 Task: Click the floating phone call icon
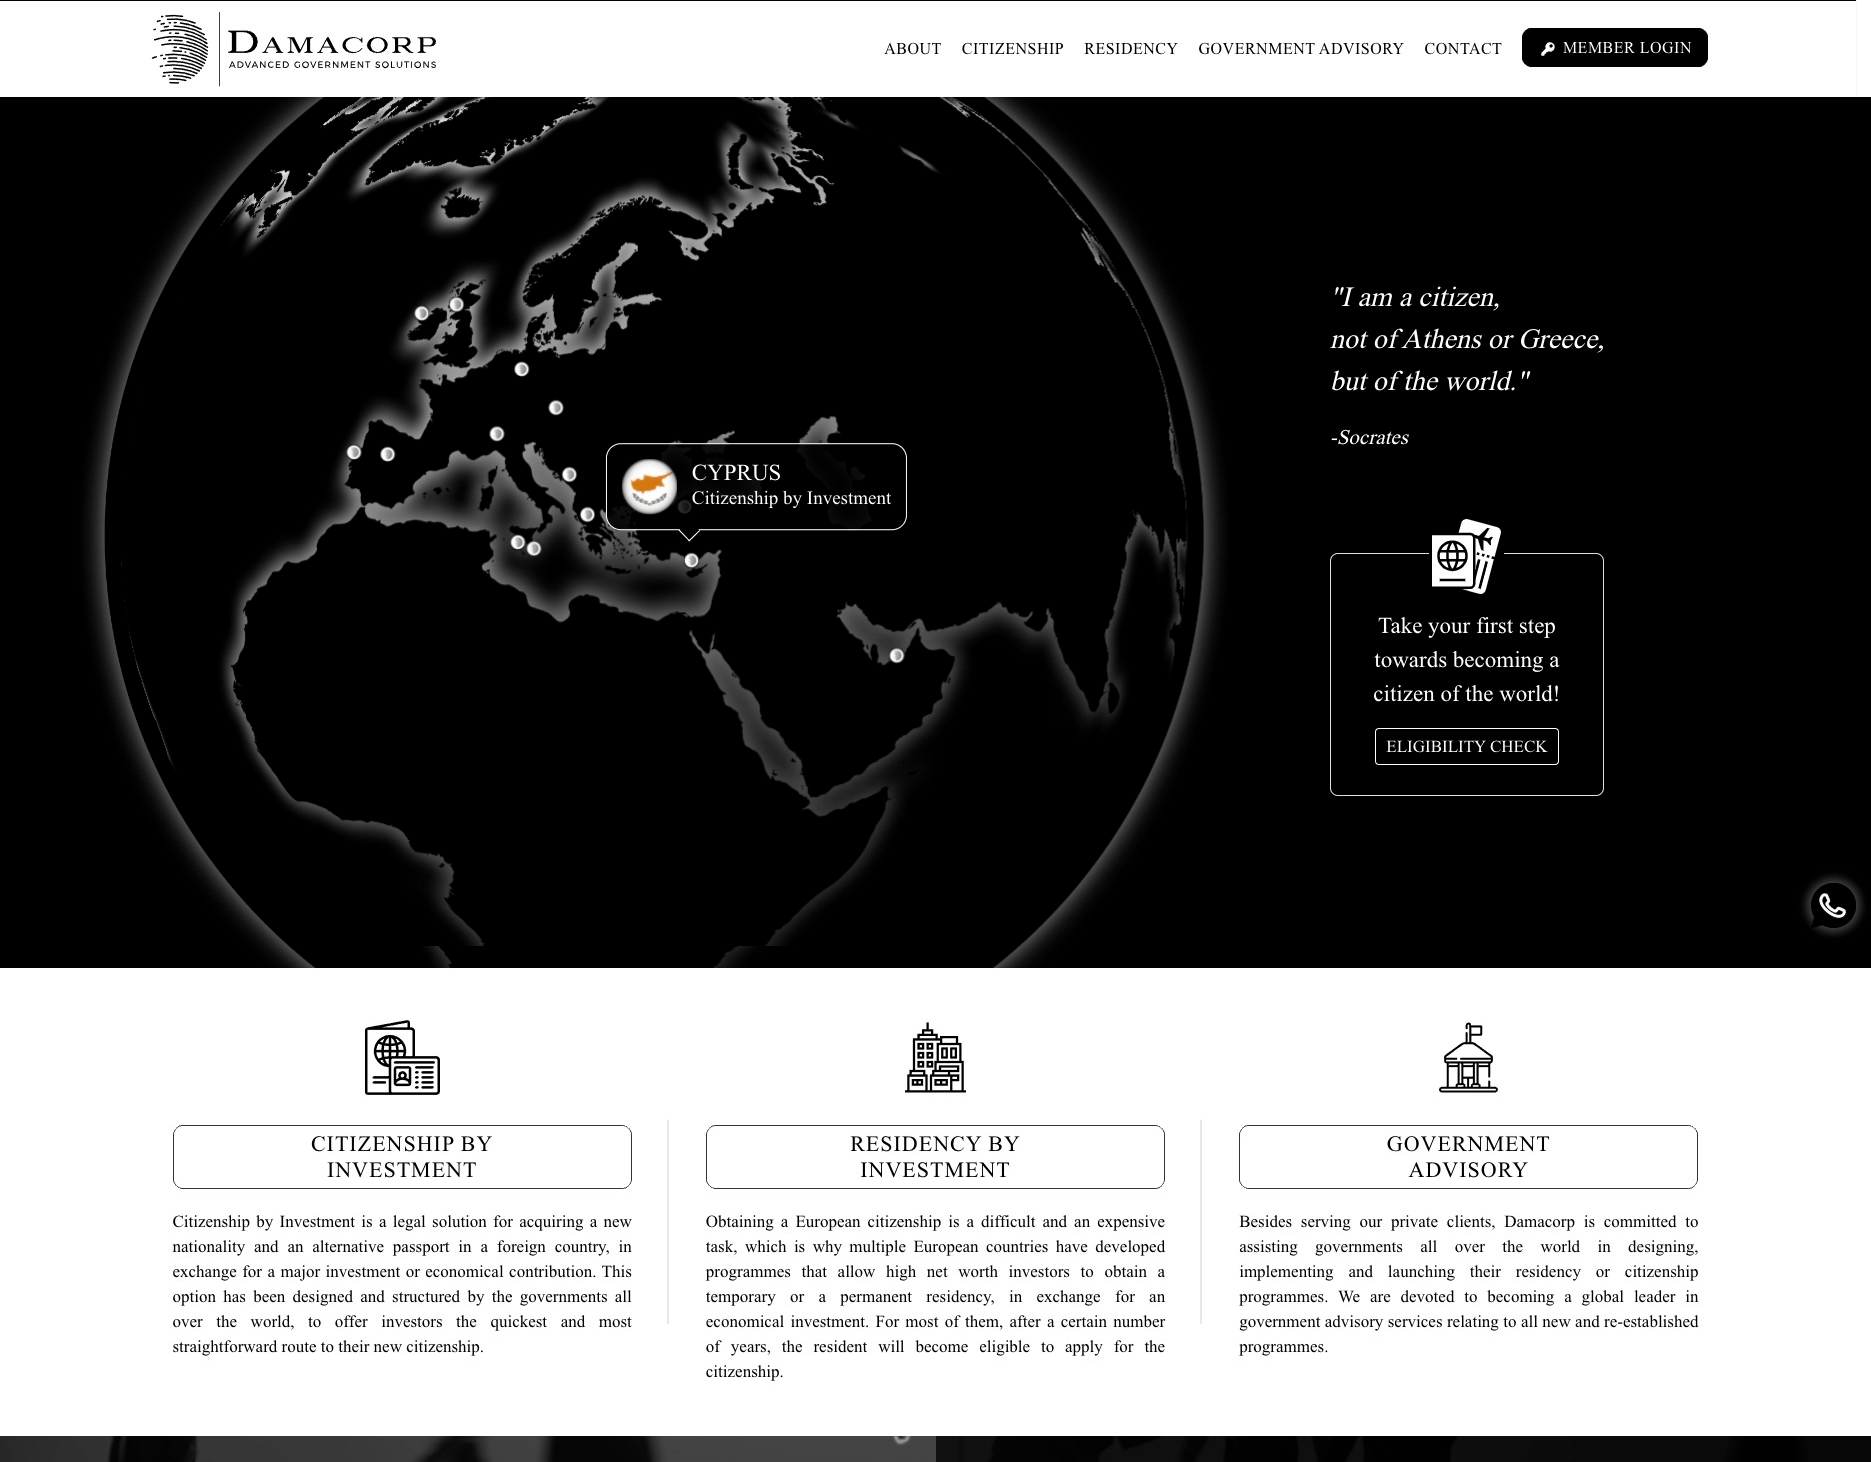click(1832, 906)
